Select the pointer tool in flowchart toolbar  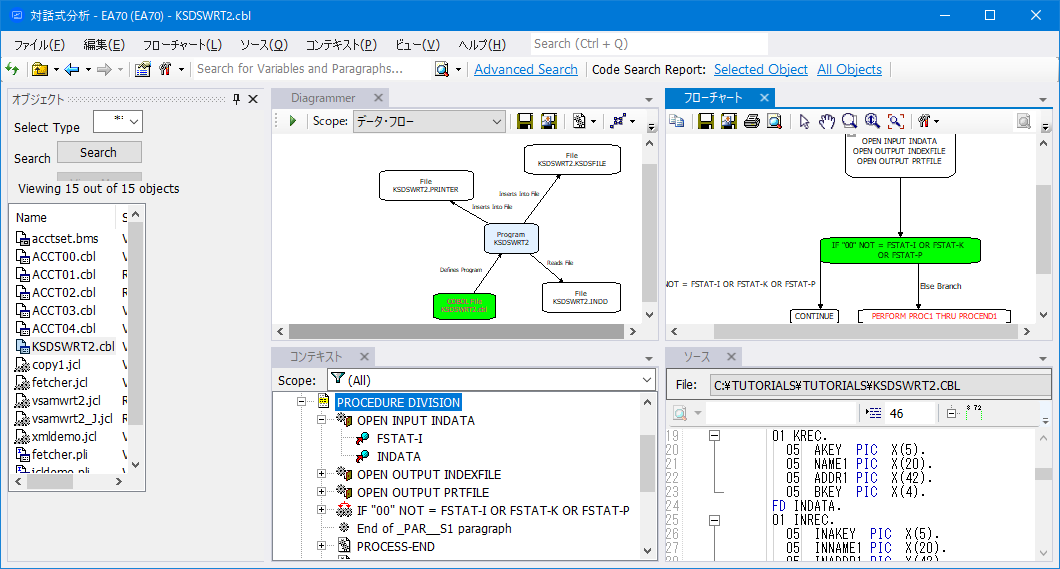click(804, 121)
